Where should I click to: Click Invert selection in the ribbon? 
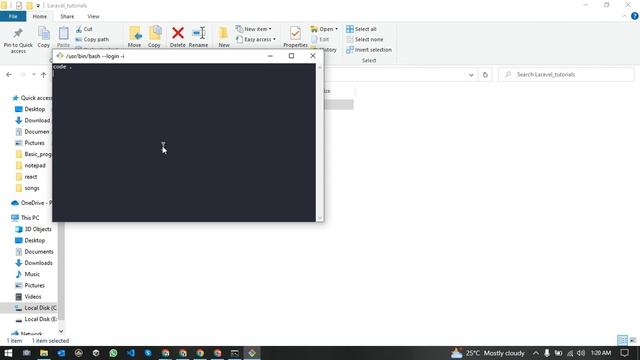tap(369, 49)
